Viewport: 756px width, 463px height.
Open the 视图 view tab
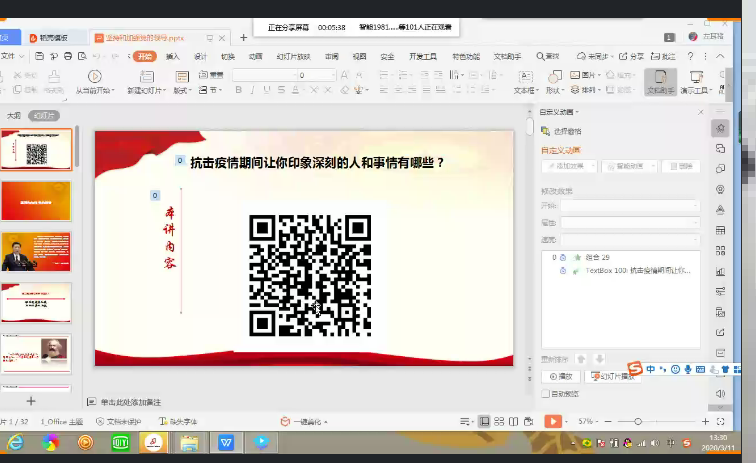click(x=359, y=56)
